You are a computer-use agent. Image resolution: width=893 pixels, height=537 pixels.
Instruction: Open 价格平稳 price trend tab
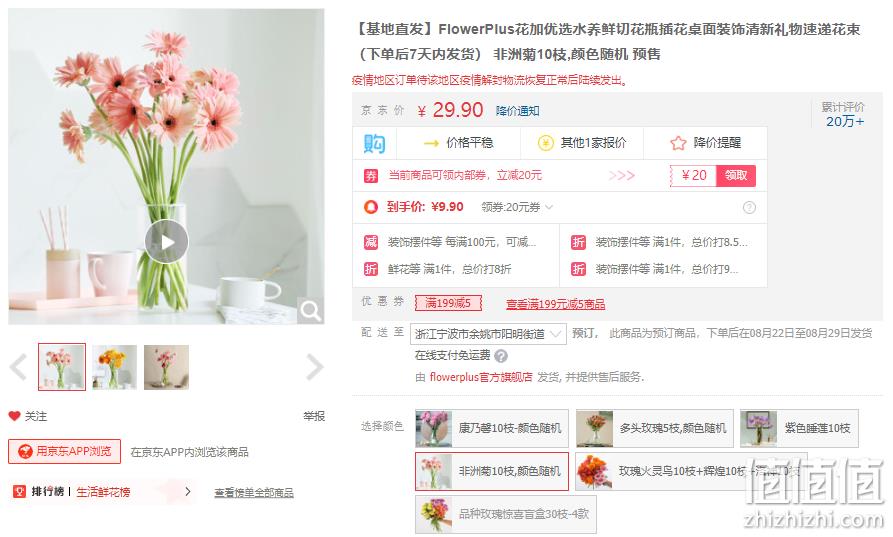tap(458, 143)
